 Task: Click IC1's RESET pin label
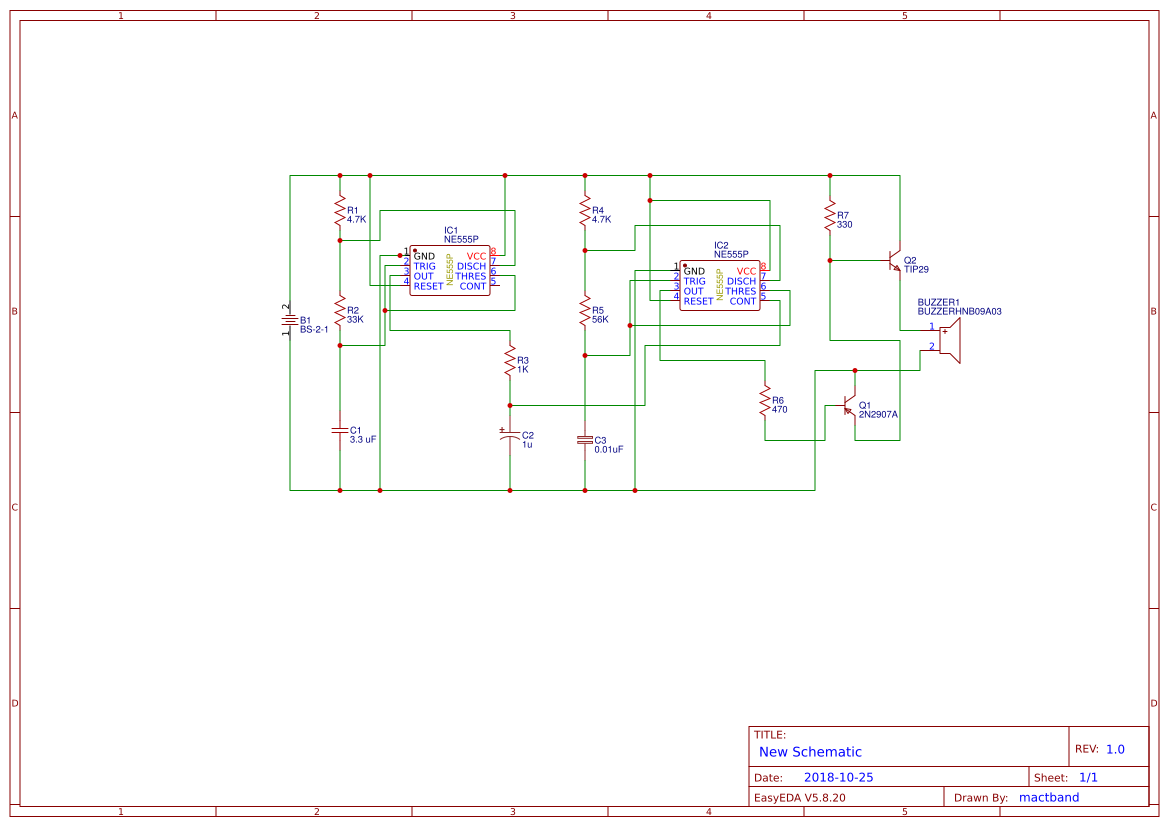428,286
